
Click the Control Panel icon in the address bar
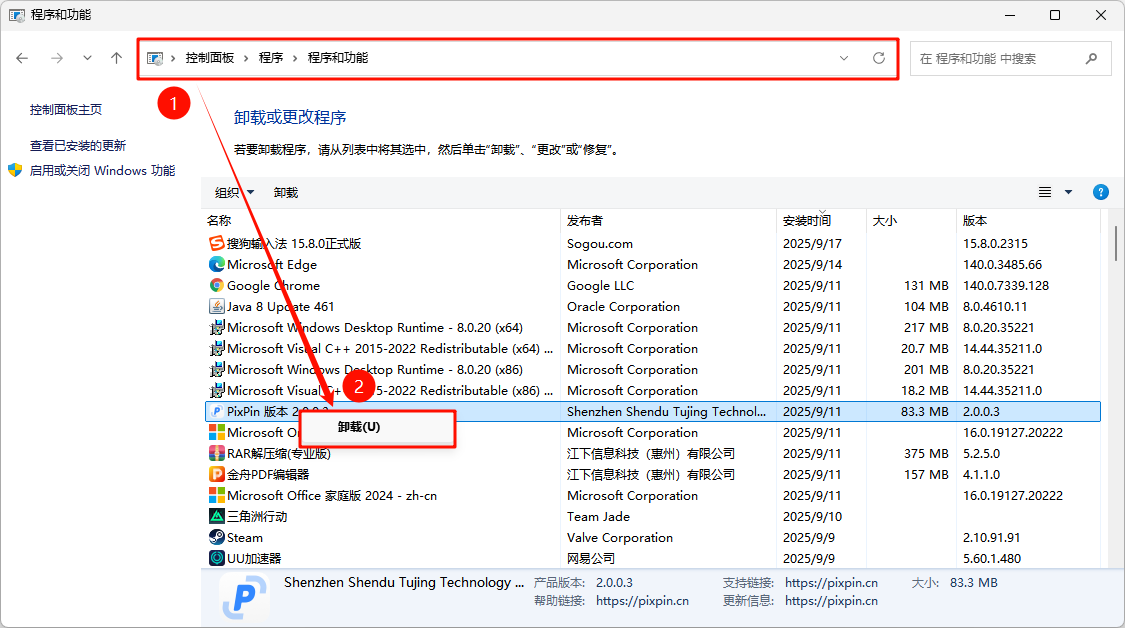click(155, 58)
